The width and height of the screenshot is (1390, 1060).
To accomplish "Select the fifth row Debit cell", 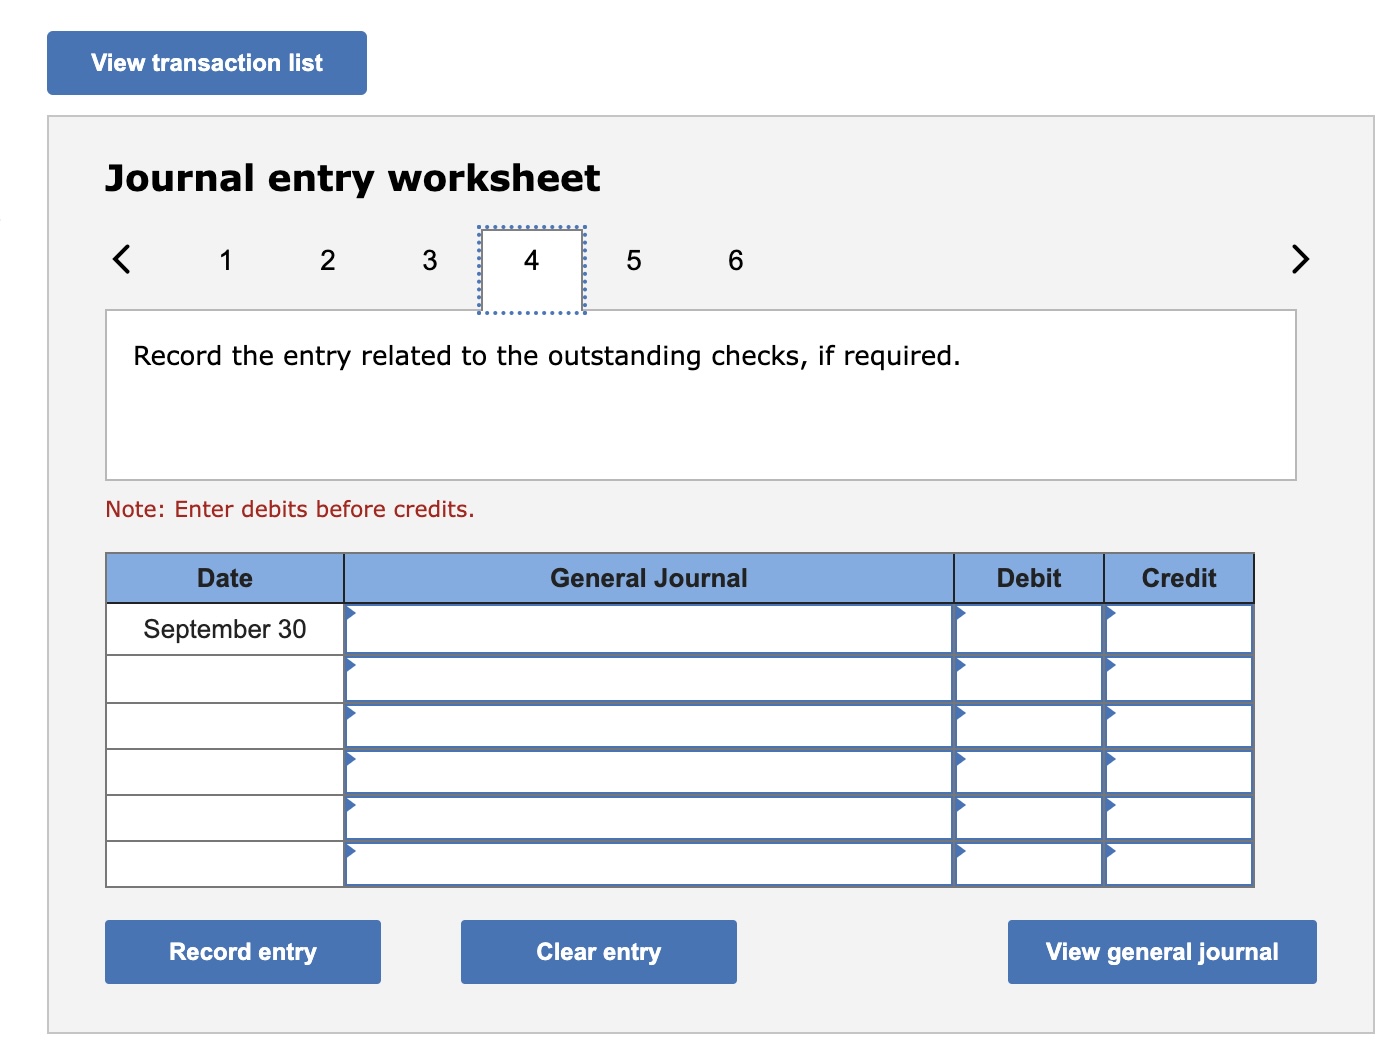I will pyautogui.click(x=1029, y=818).
